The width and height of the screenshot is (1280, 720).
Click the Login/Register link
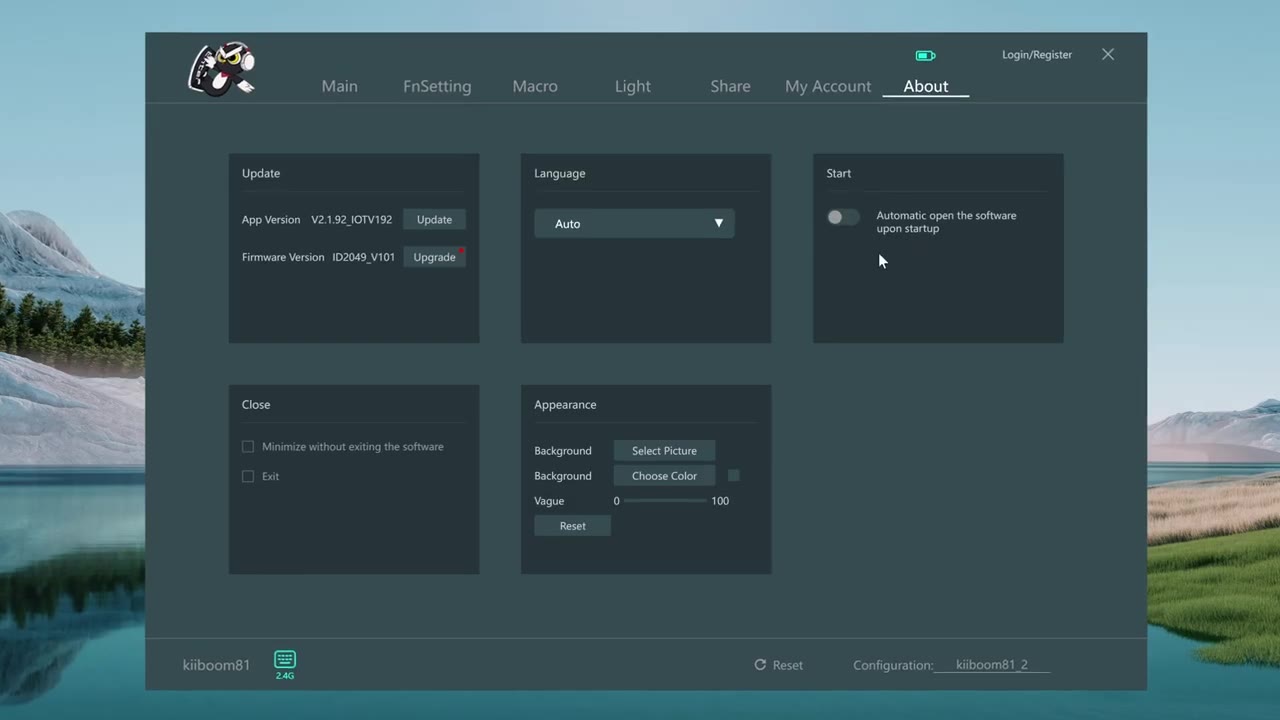[x=1037, y=54]
